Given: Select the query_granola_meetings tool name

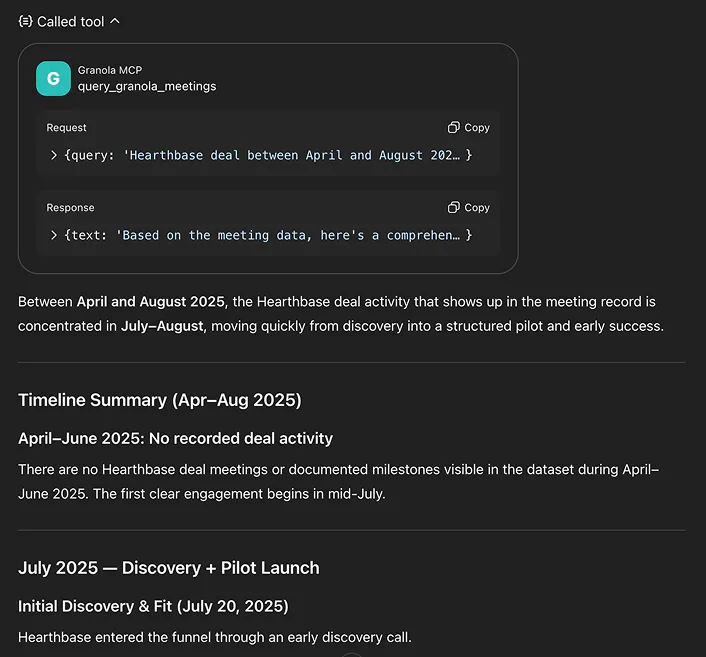Looking at the screenshot, I should 147,86.
